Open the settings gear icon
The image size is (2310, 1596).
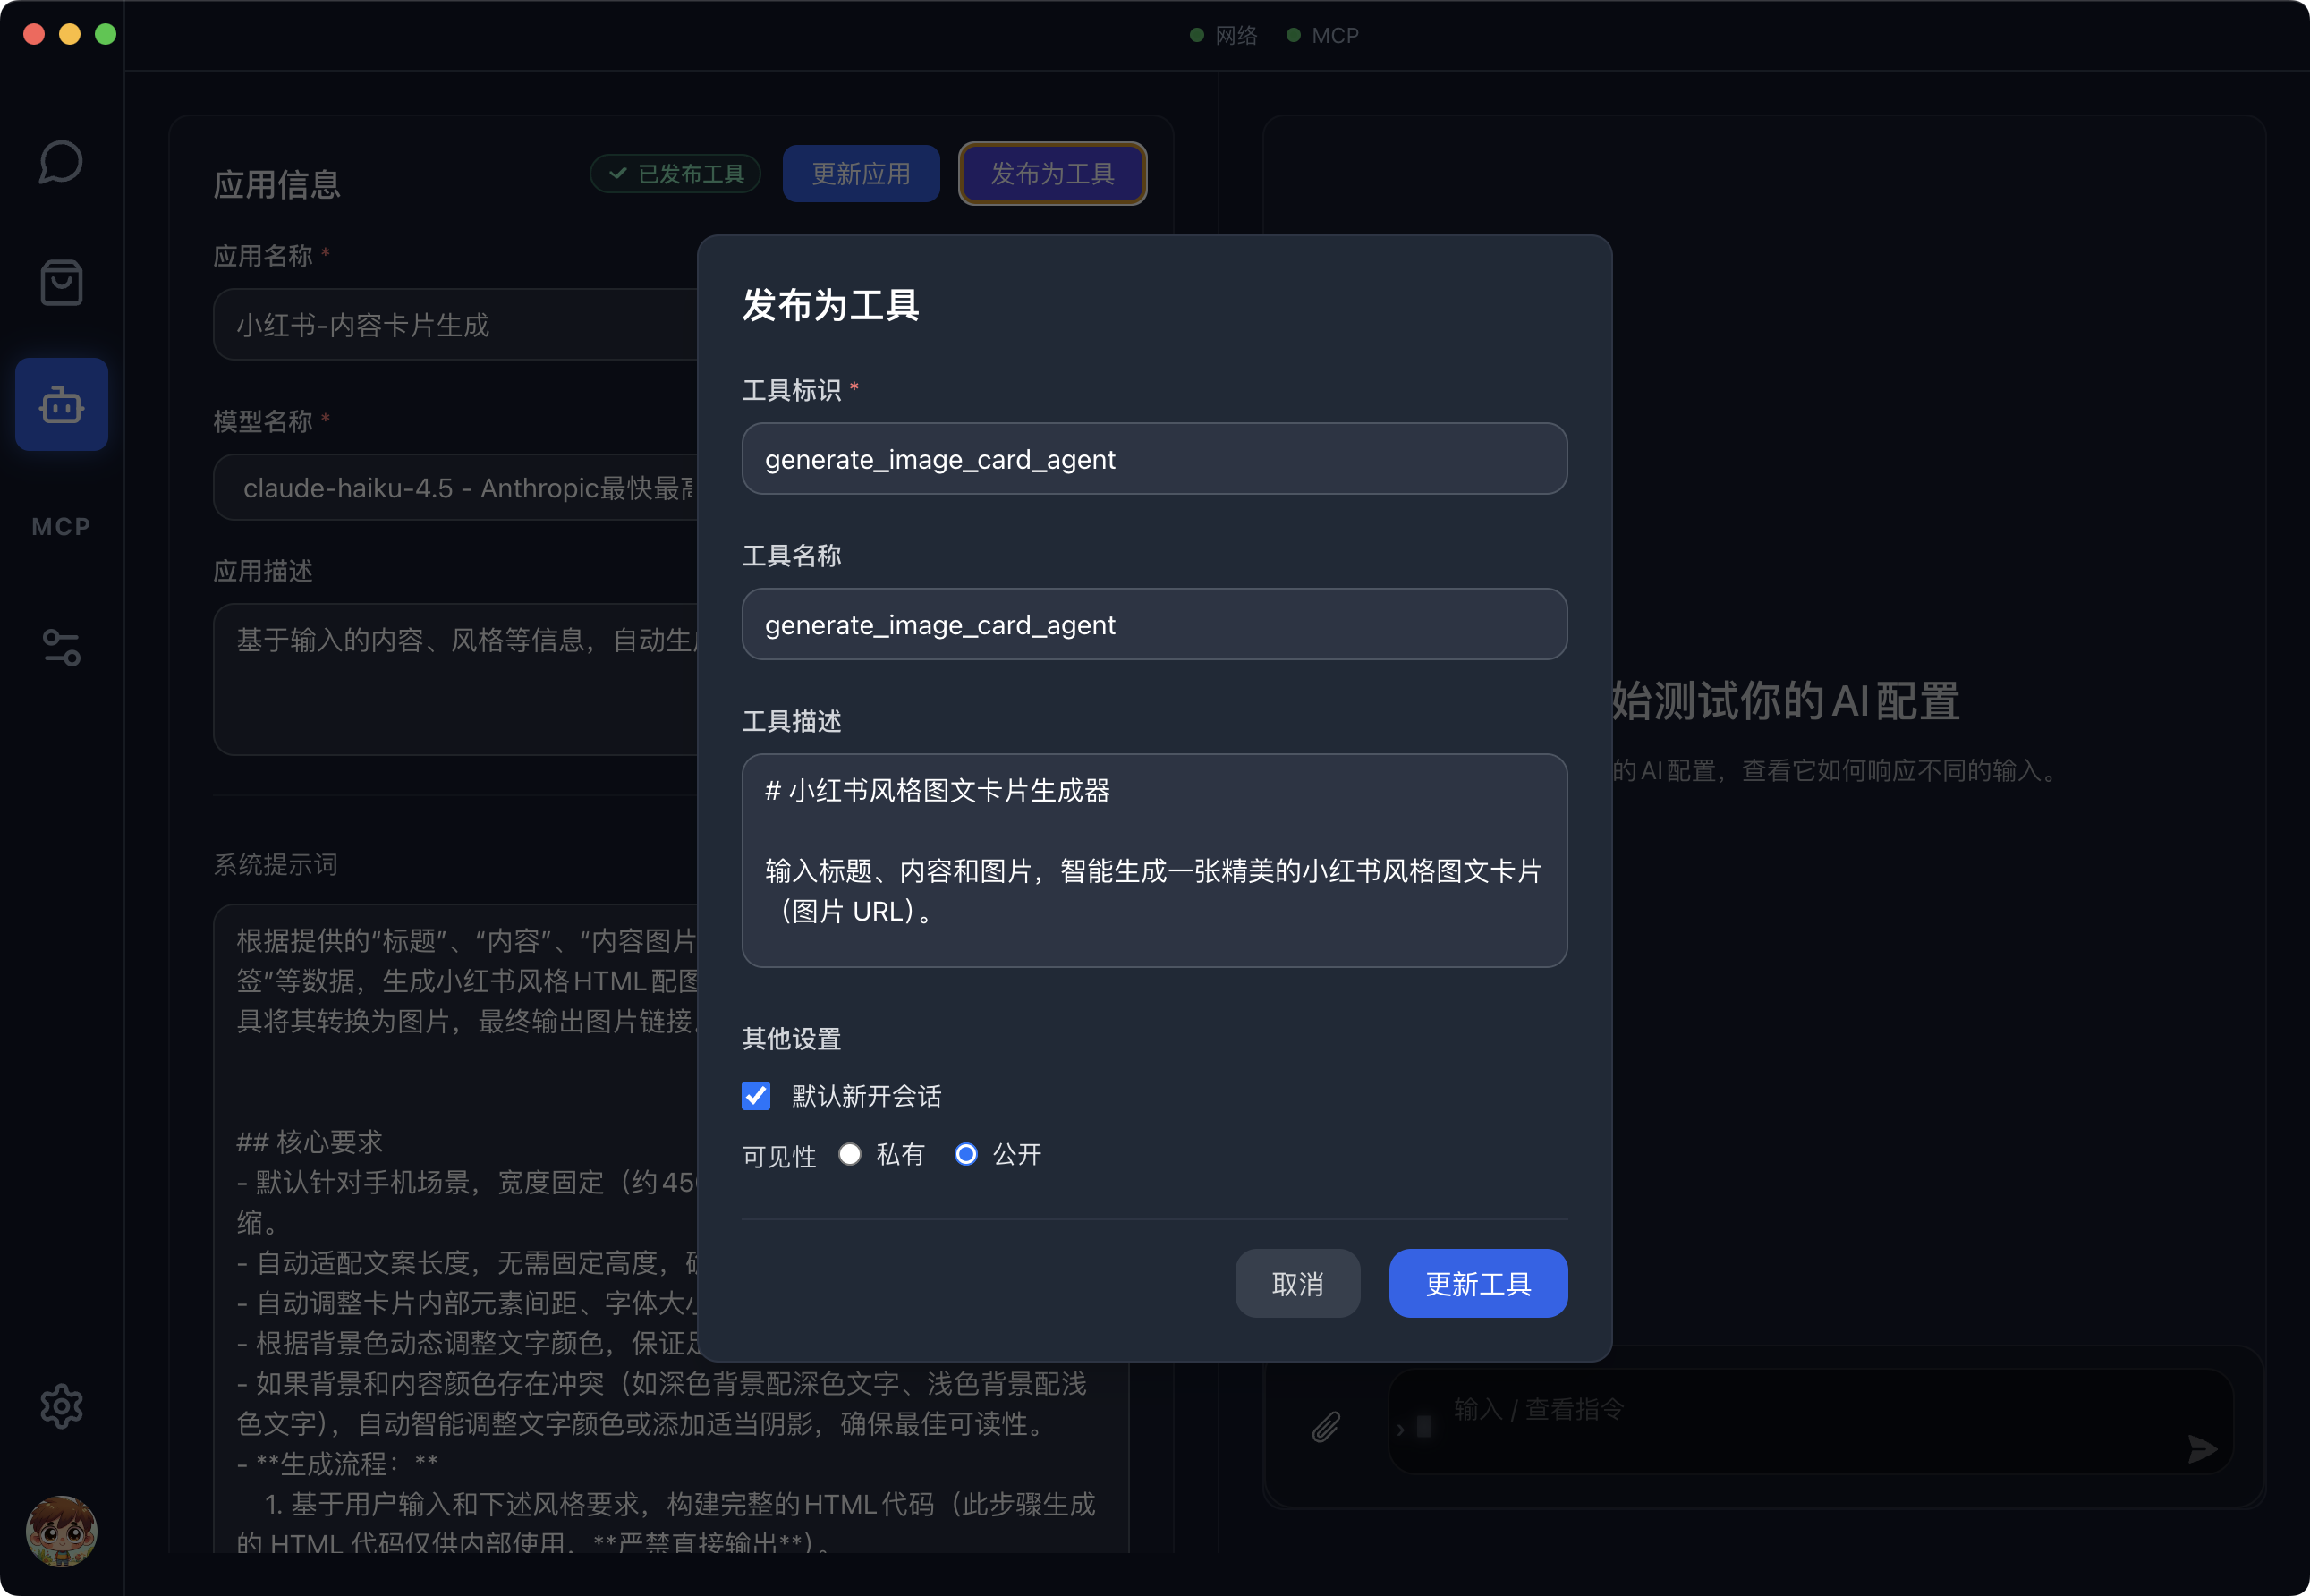coord(61,1407)
